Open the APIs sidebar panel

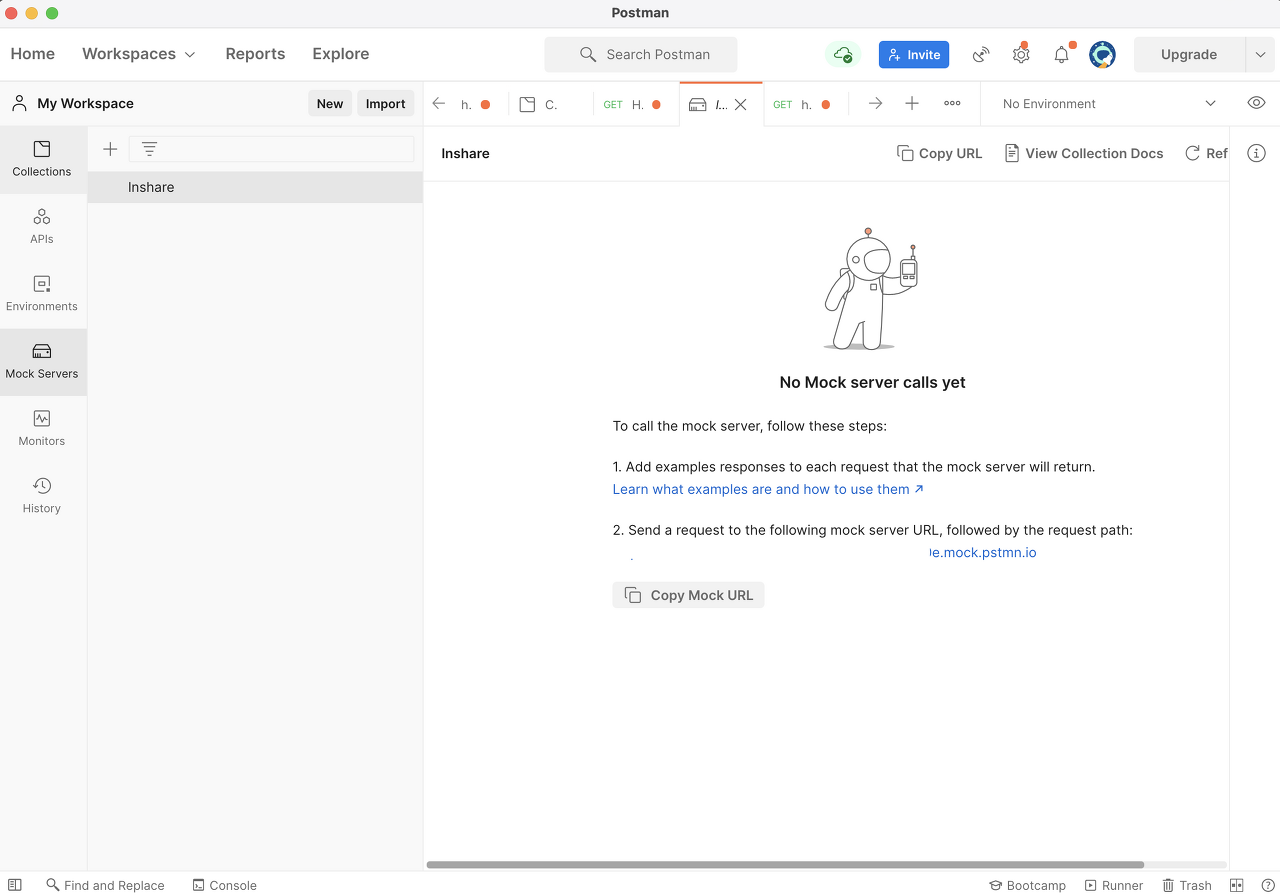click(42, 227)
